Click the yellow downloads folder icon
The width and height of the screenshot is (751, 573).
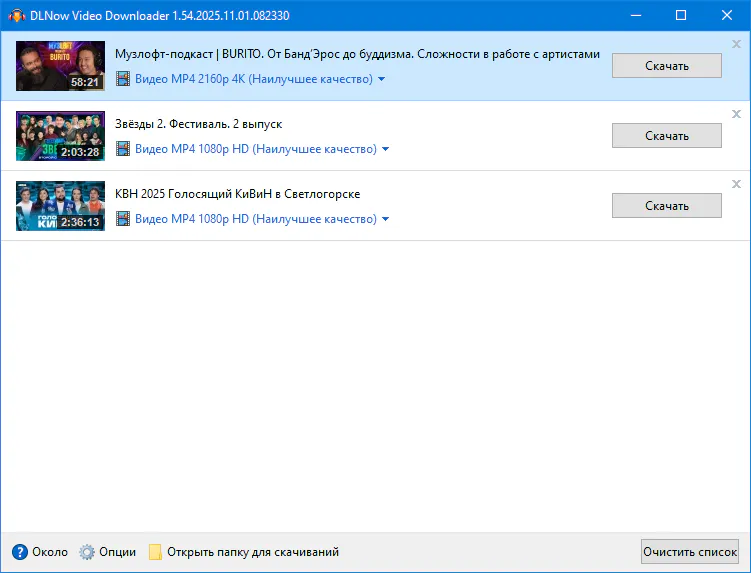(x=155, y=552)
